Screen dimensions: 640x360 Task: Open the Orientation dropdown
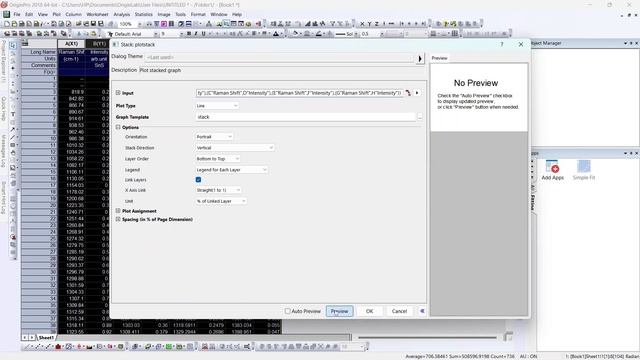coord(214,137)
